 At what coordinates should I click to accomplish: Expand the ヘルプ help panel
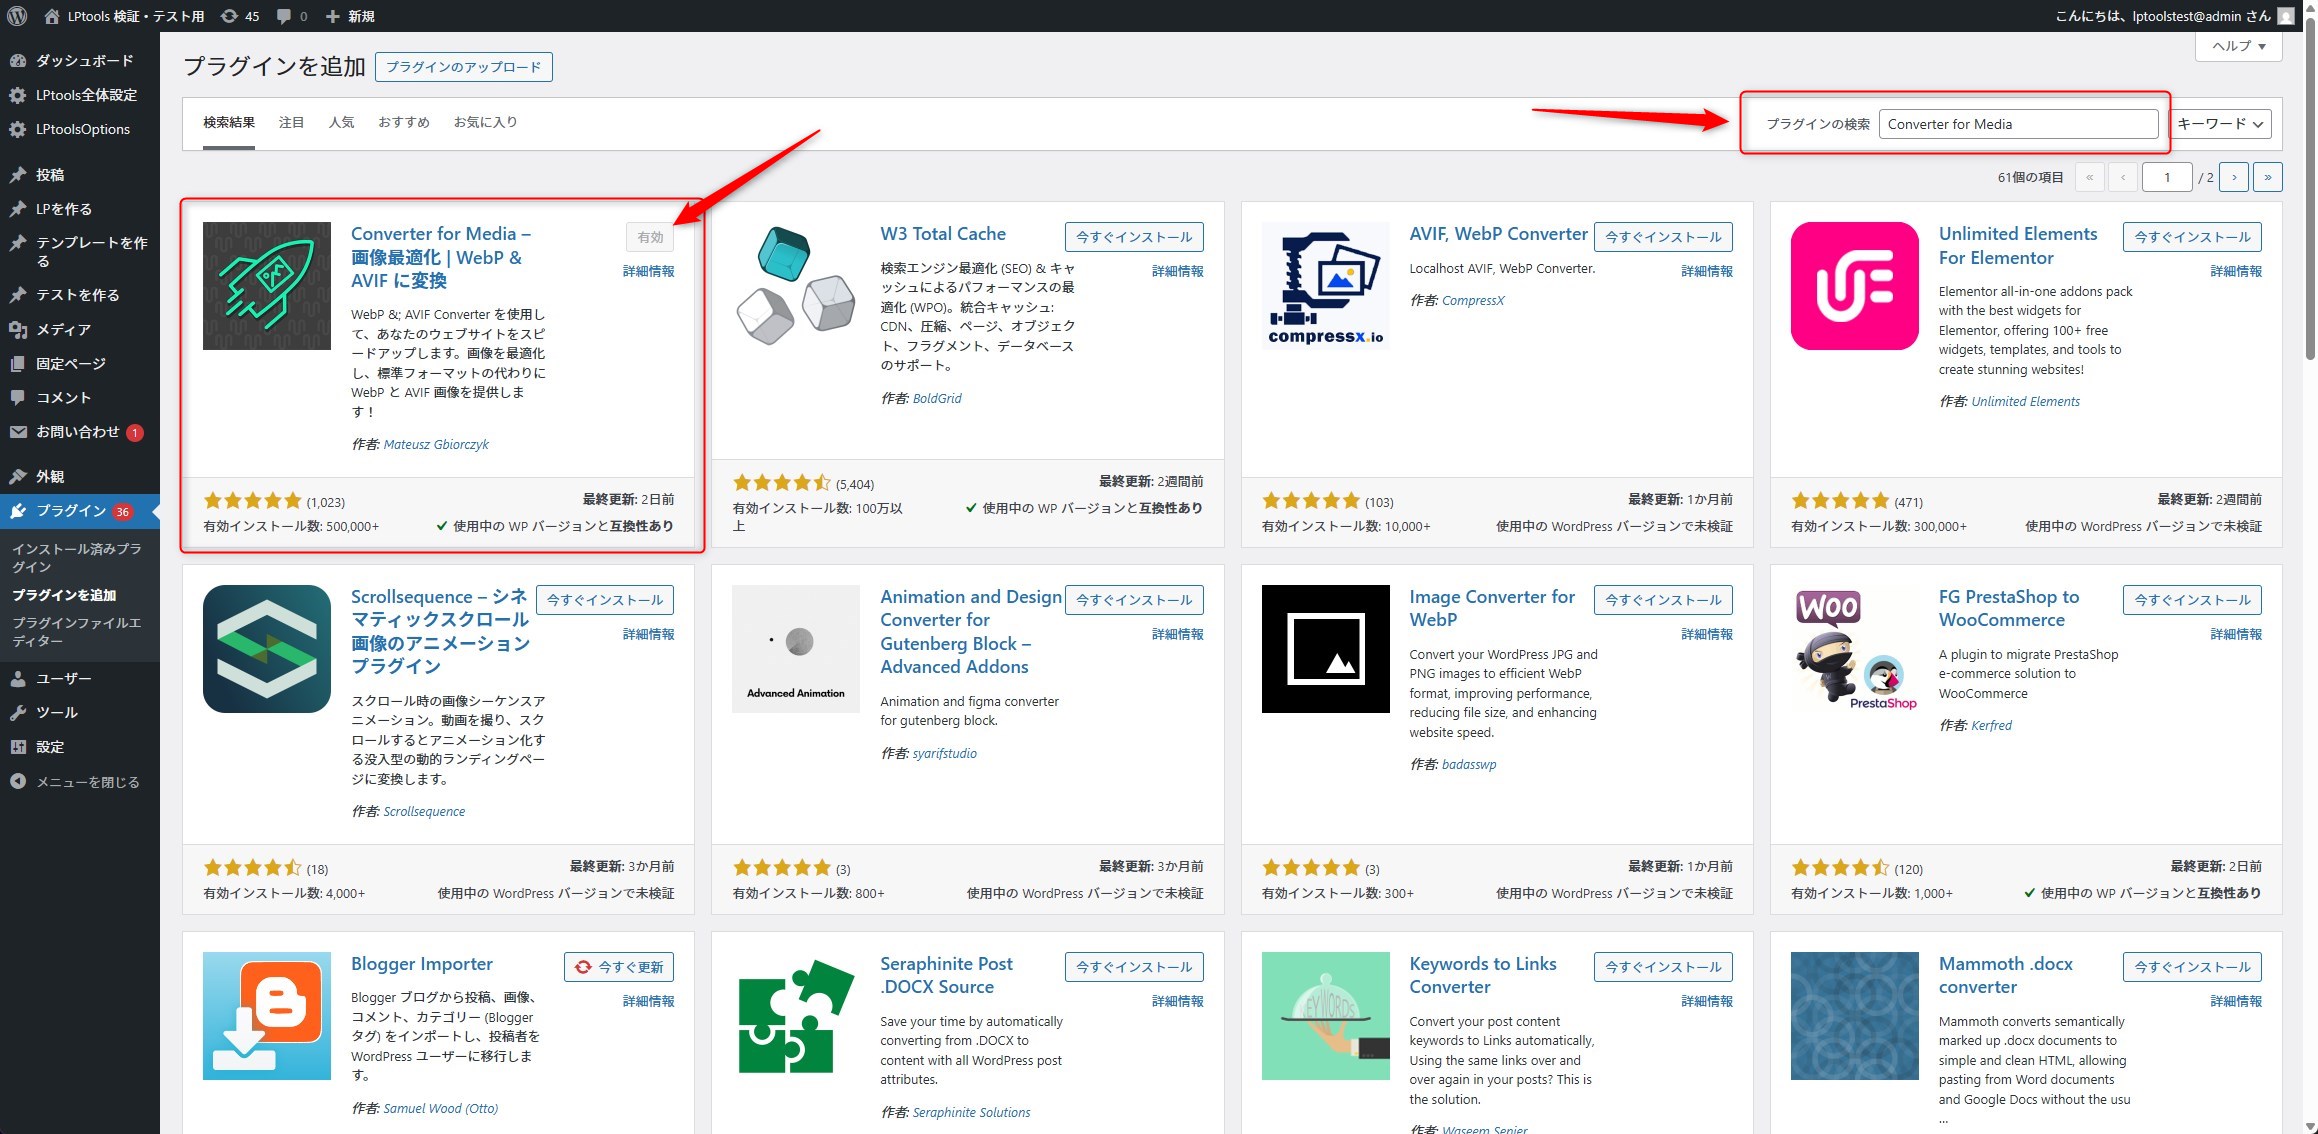coord(2239,46)
